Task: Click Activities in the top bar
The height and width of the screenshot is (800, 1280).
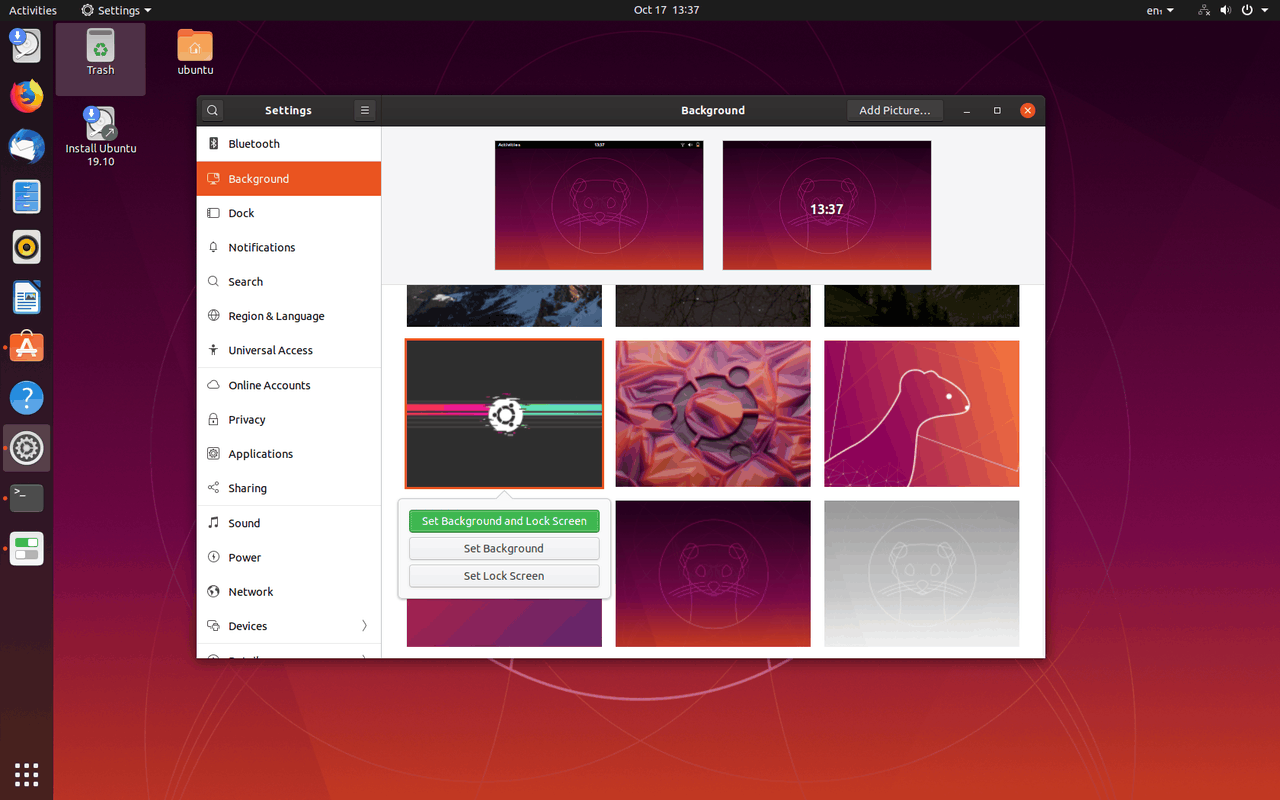Action: (33, 10)
